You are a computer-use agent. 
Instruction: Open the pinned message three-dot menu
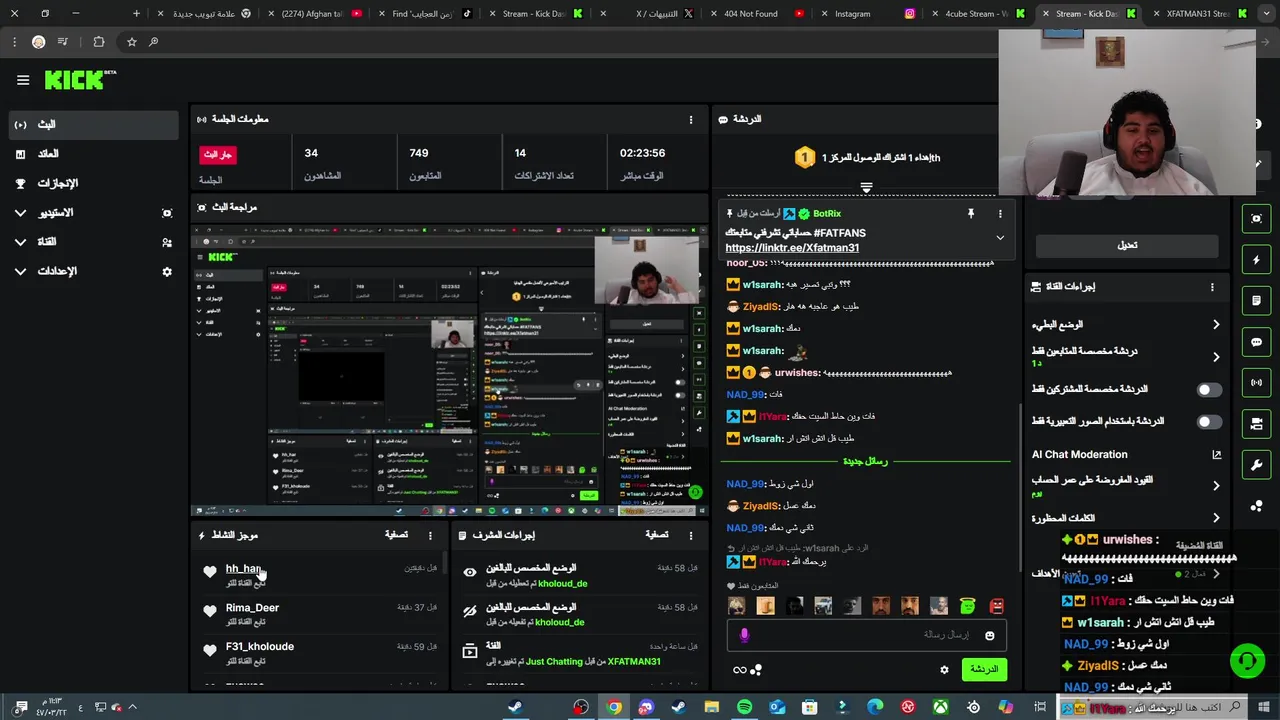click(999, 214)
